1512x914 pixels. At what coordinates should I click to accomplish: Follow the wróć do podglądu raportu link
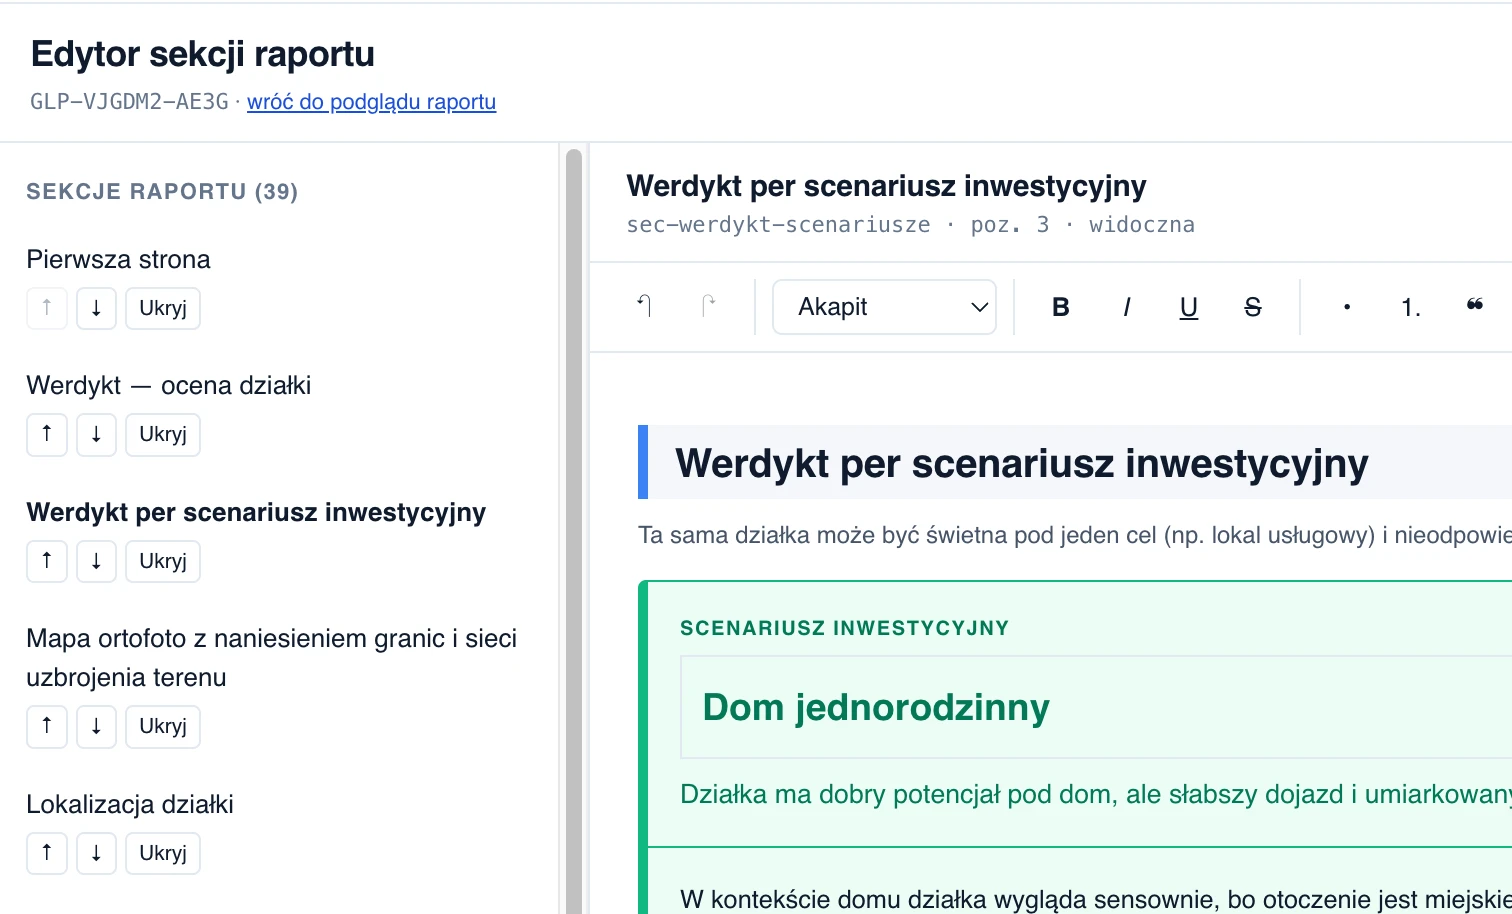point(371,102)
